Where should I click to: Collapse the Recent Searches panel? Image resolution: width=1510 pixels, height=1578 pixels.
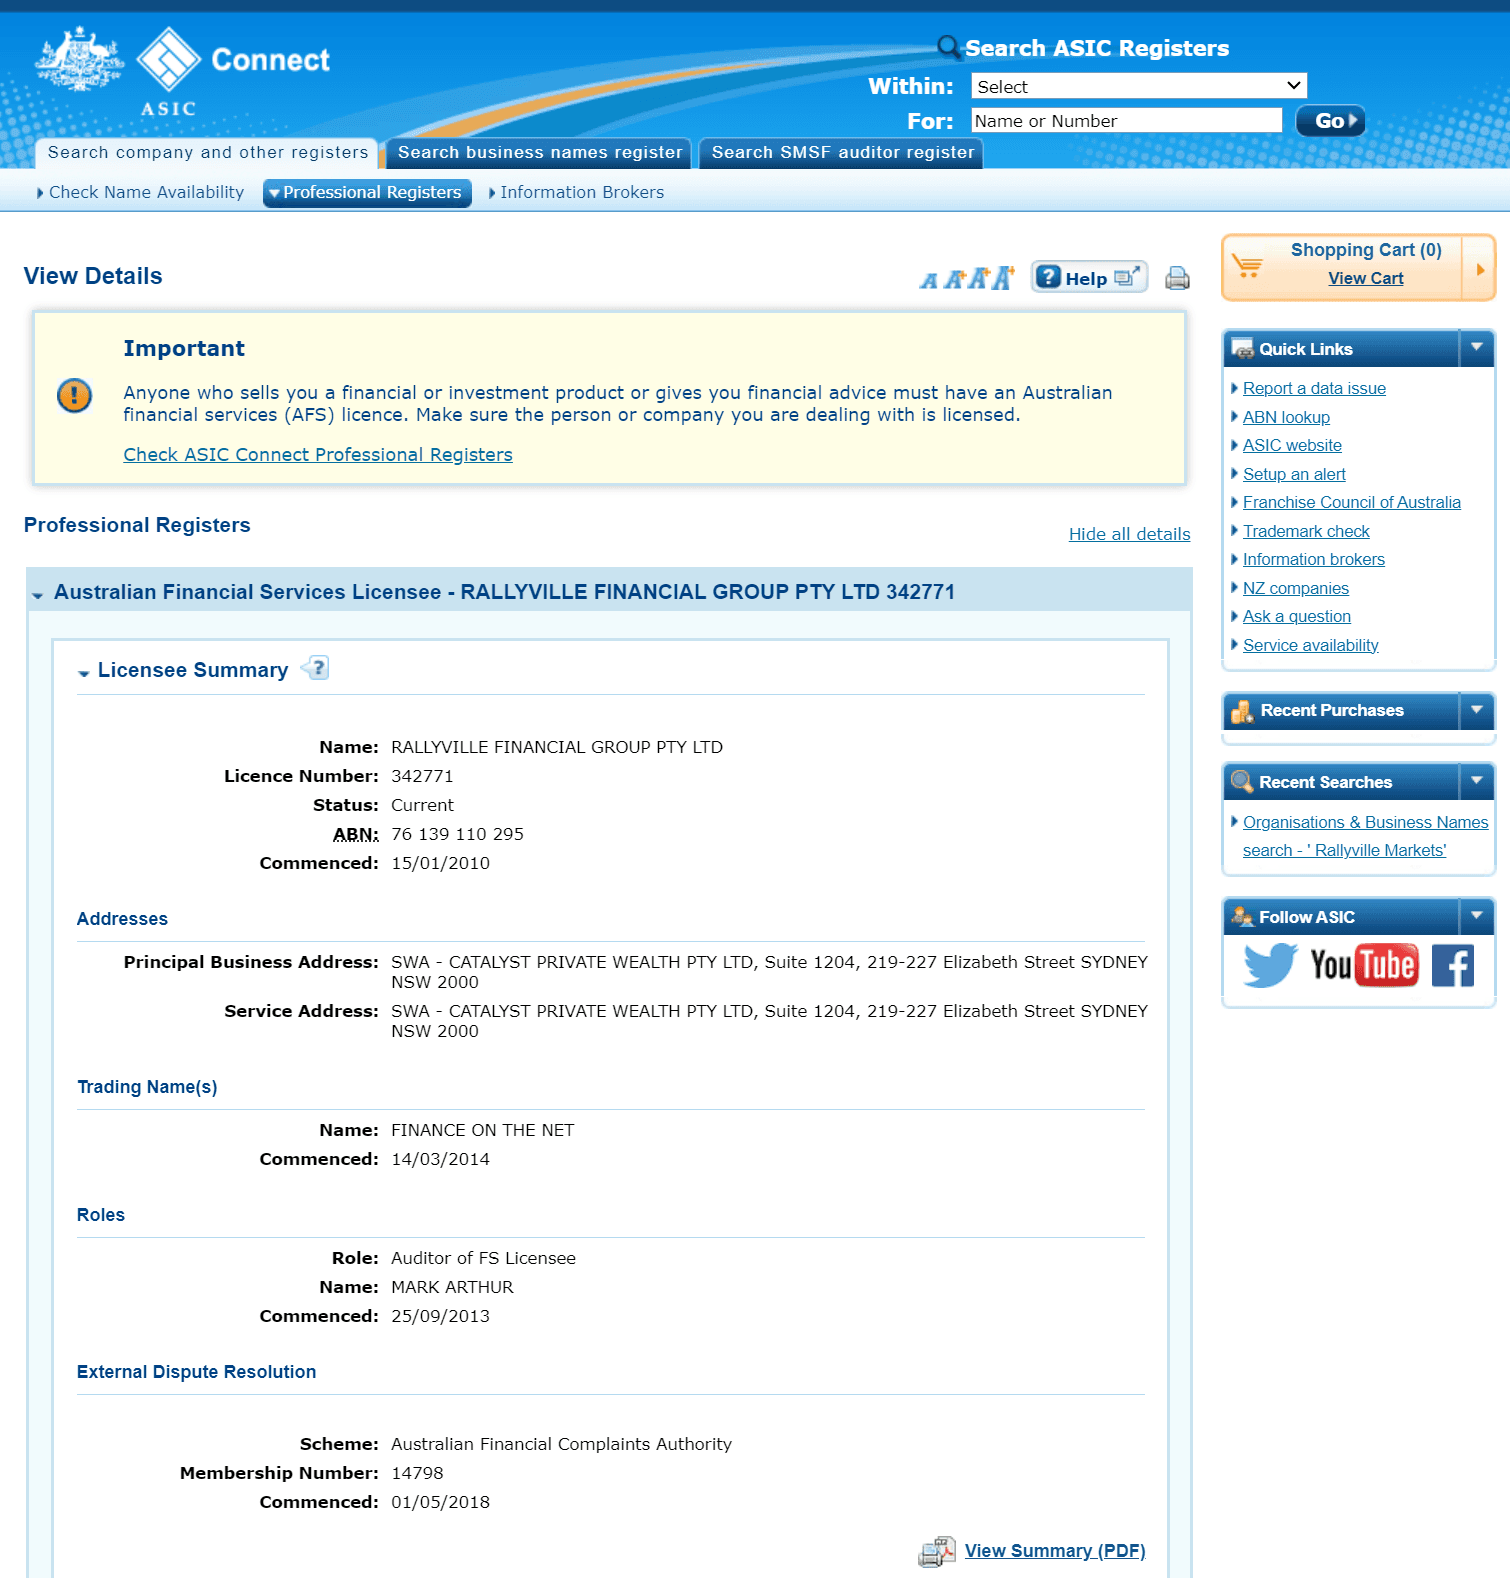(x=1476, y=781)
